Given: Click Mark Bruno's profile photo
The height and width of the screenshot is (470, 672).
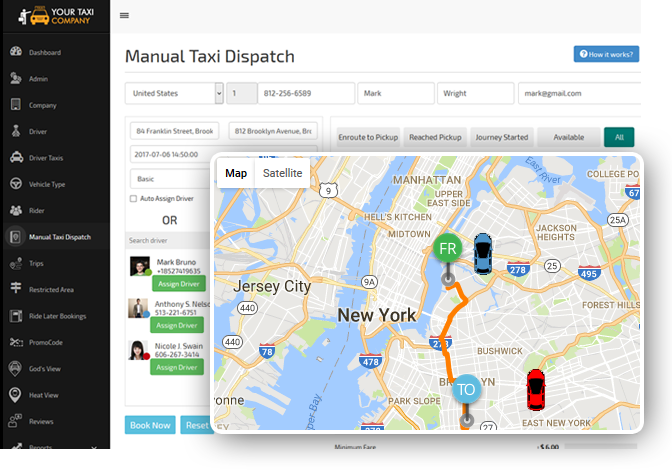Looking at the screenshot, I should pos(140,266).
